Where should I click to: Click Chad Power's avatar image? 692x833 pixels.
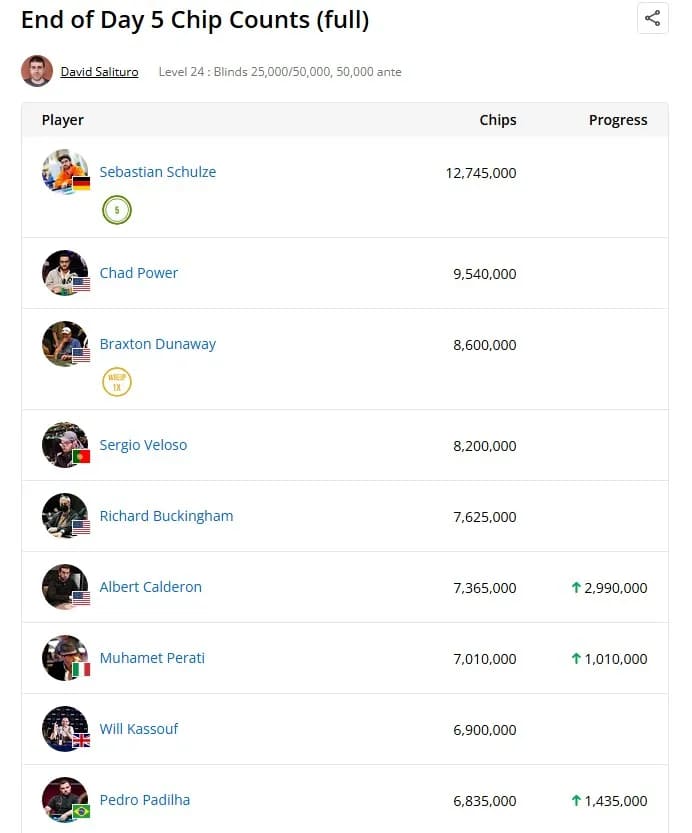(x=65, y=273)
